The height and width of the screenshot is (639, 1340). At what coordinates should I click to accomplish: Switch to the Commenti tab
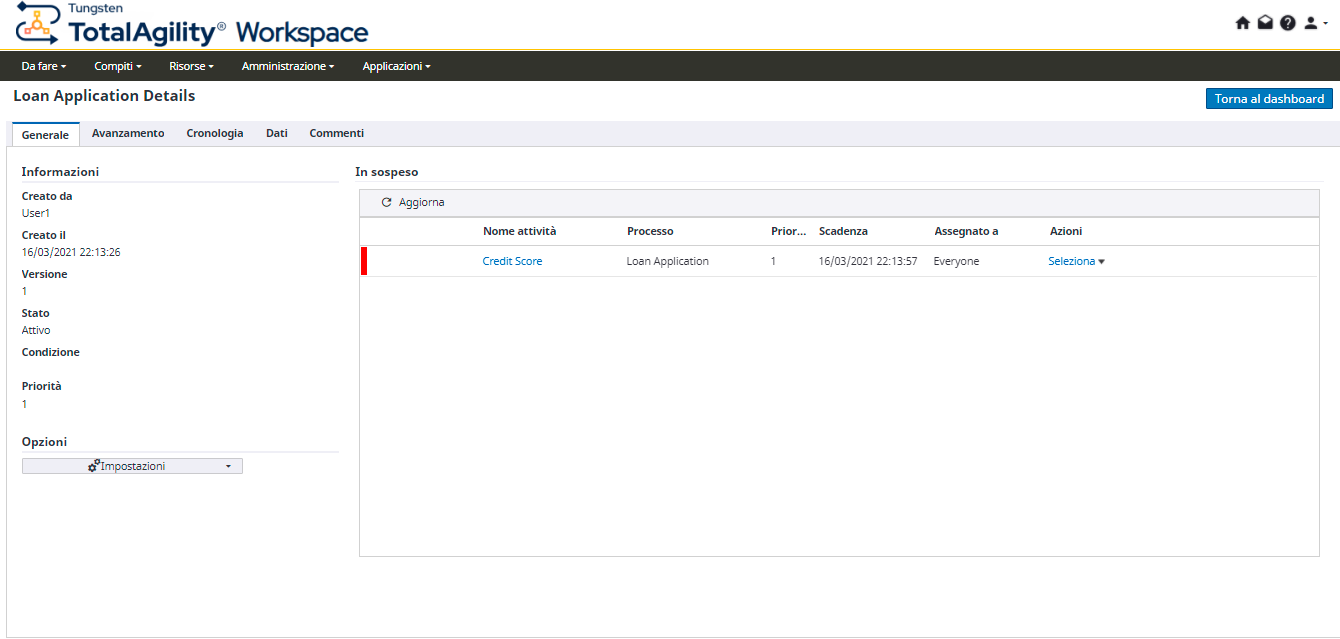tap(336, 133)
